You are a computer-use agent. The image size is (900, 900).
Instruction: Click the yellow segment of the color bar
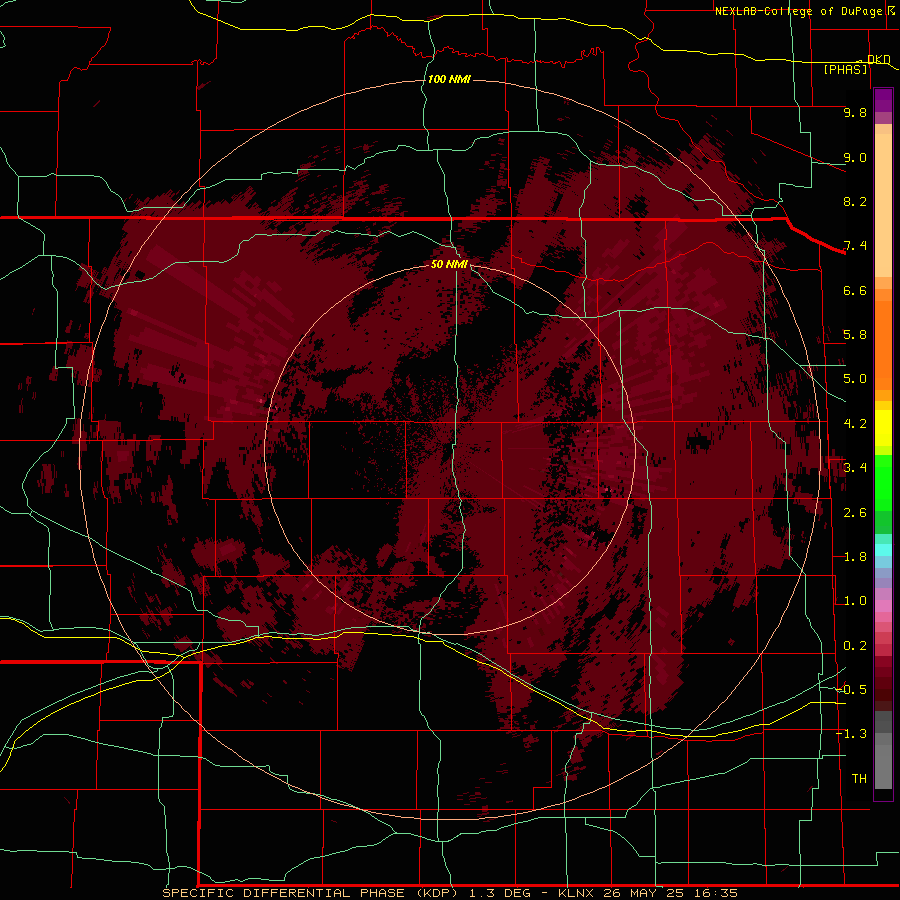(x=883, y=428)
